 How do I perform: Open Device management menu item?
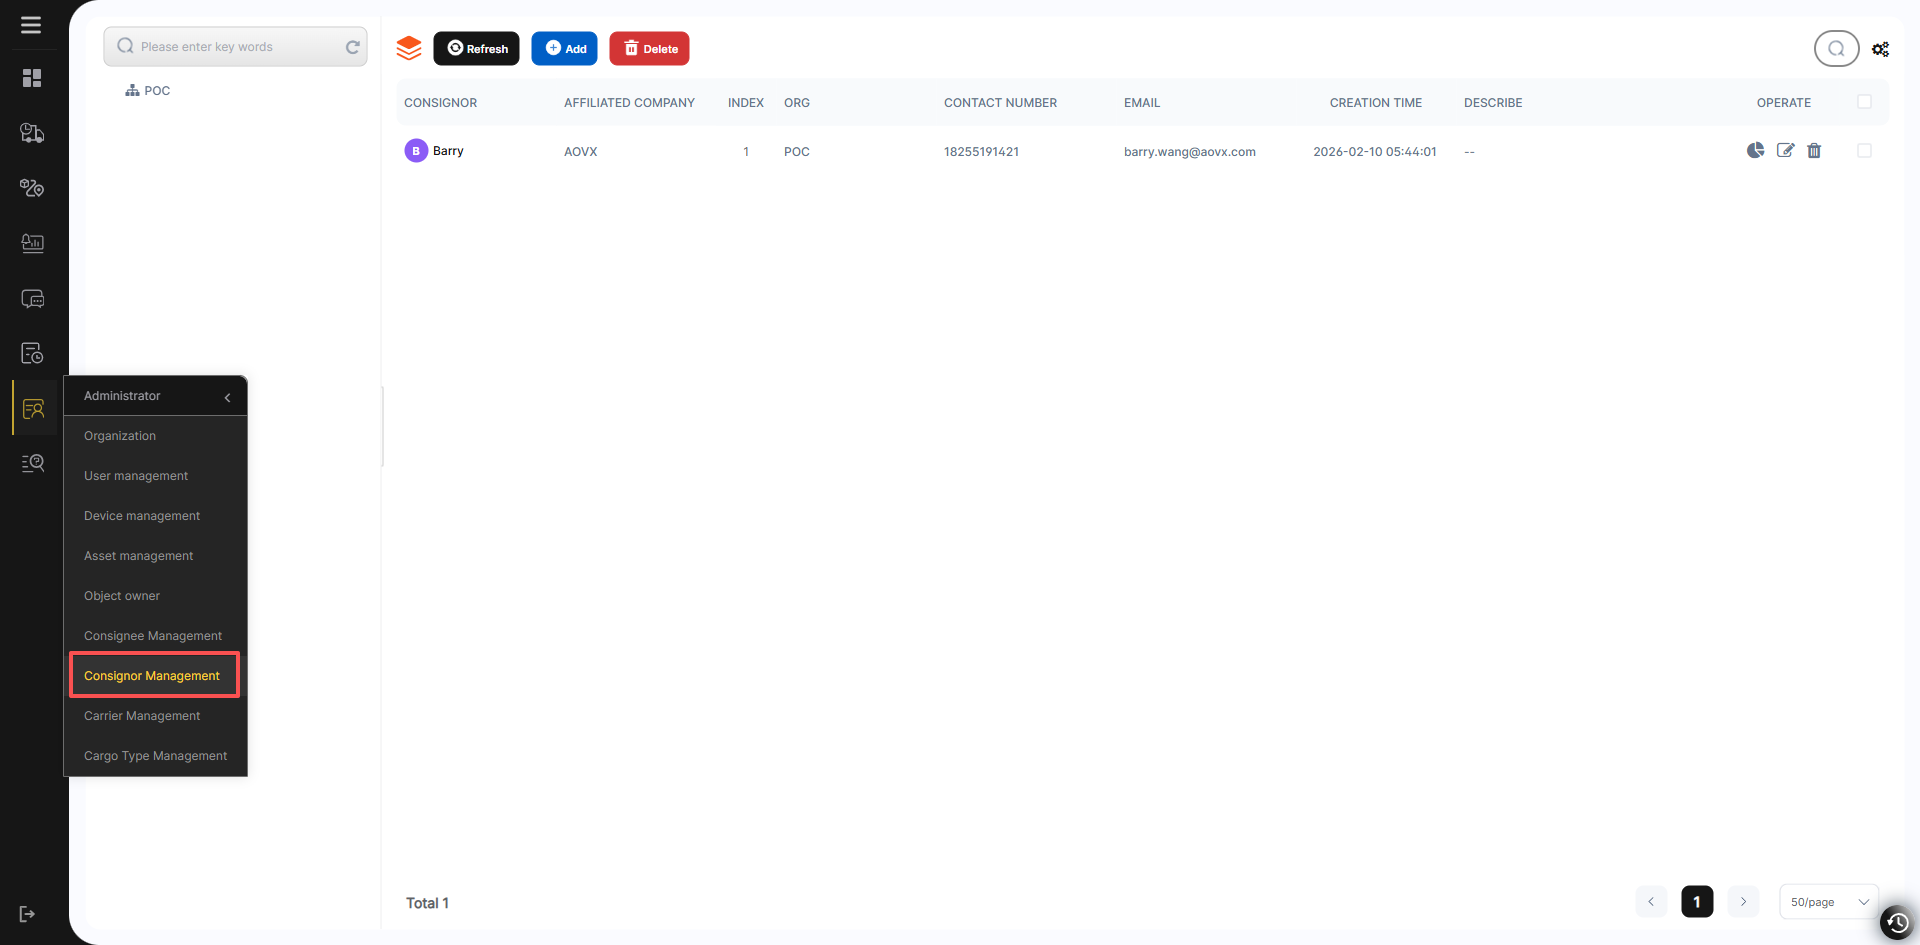(x=155, y=516)
